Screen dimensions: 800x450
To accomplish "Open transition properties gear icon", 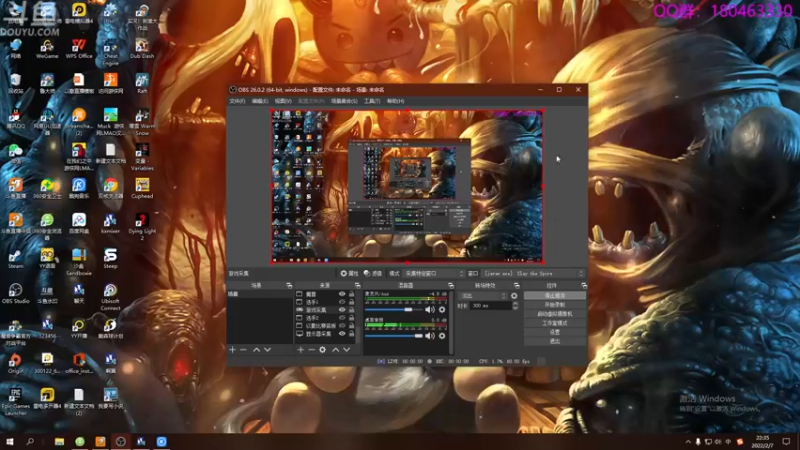I will coord(514,296).
